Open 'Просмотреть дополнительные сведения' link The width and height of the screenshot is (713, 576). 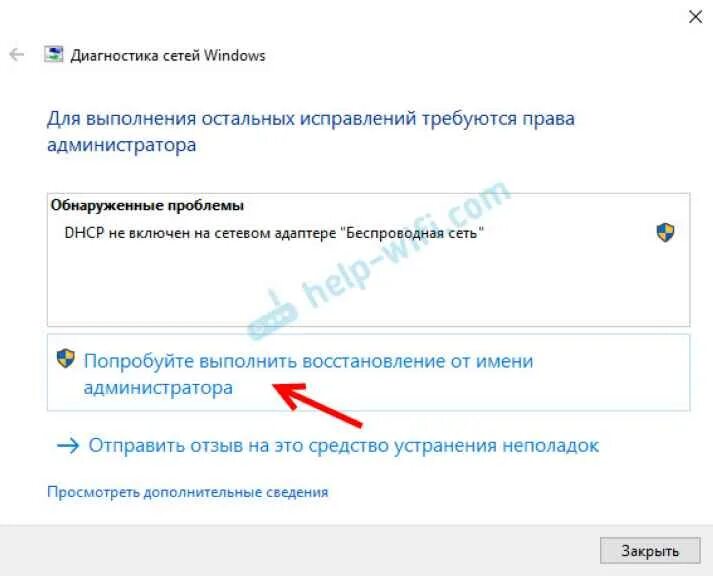point(187,492)
